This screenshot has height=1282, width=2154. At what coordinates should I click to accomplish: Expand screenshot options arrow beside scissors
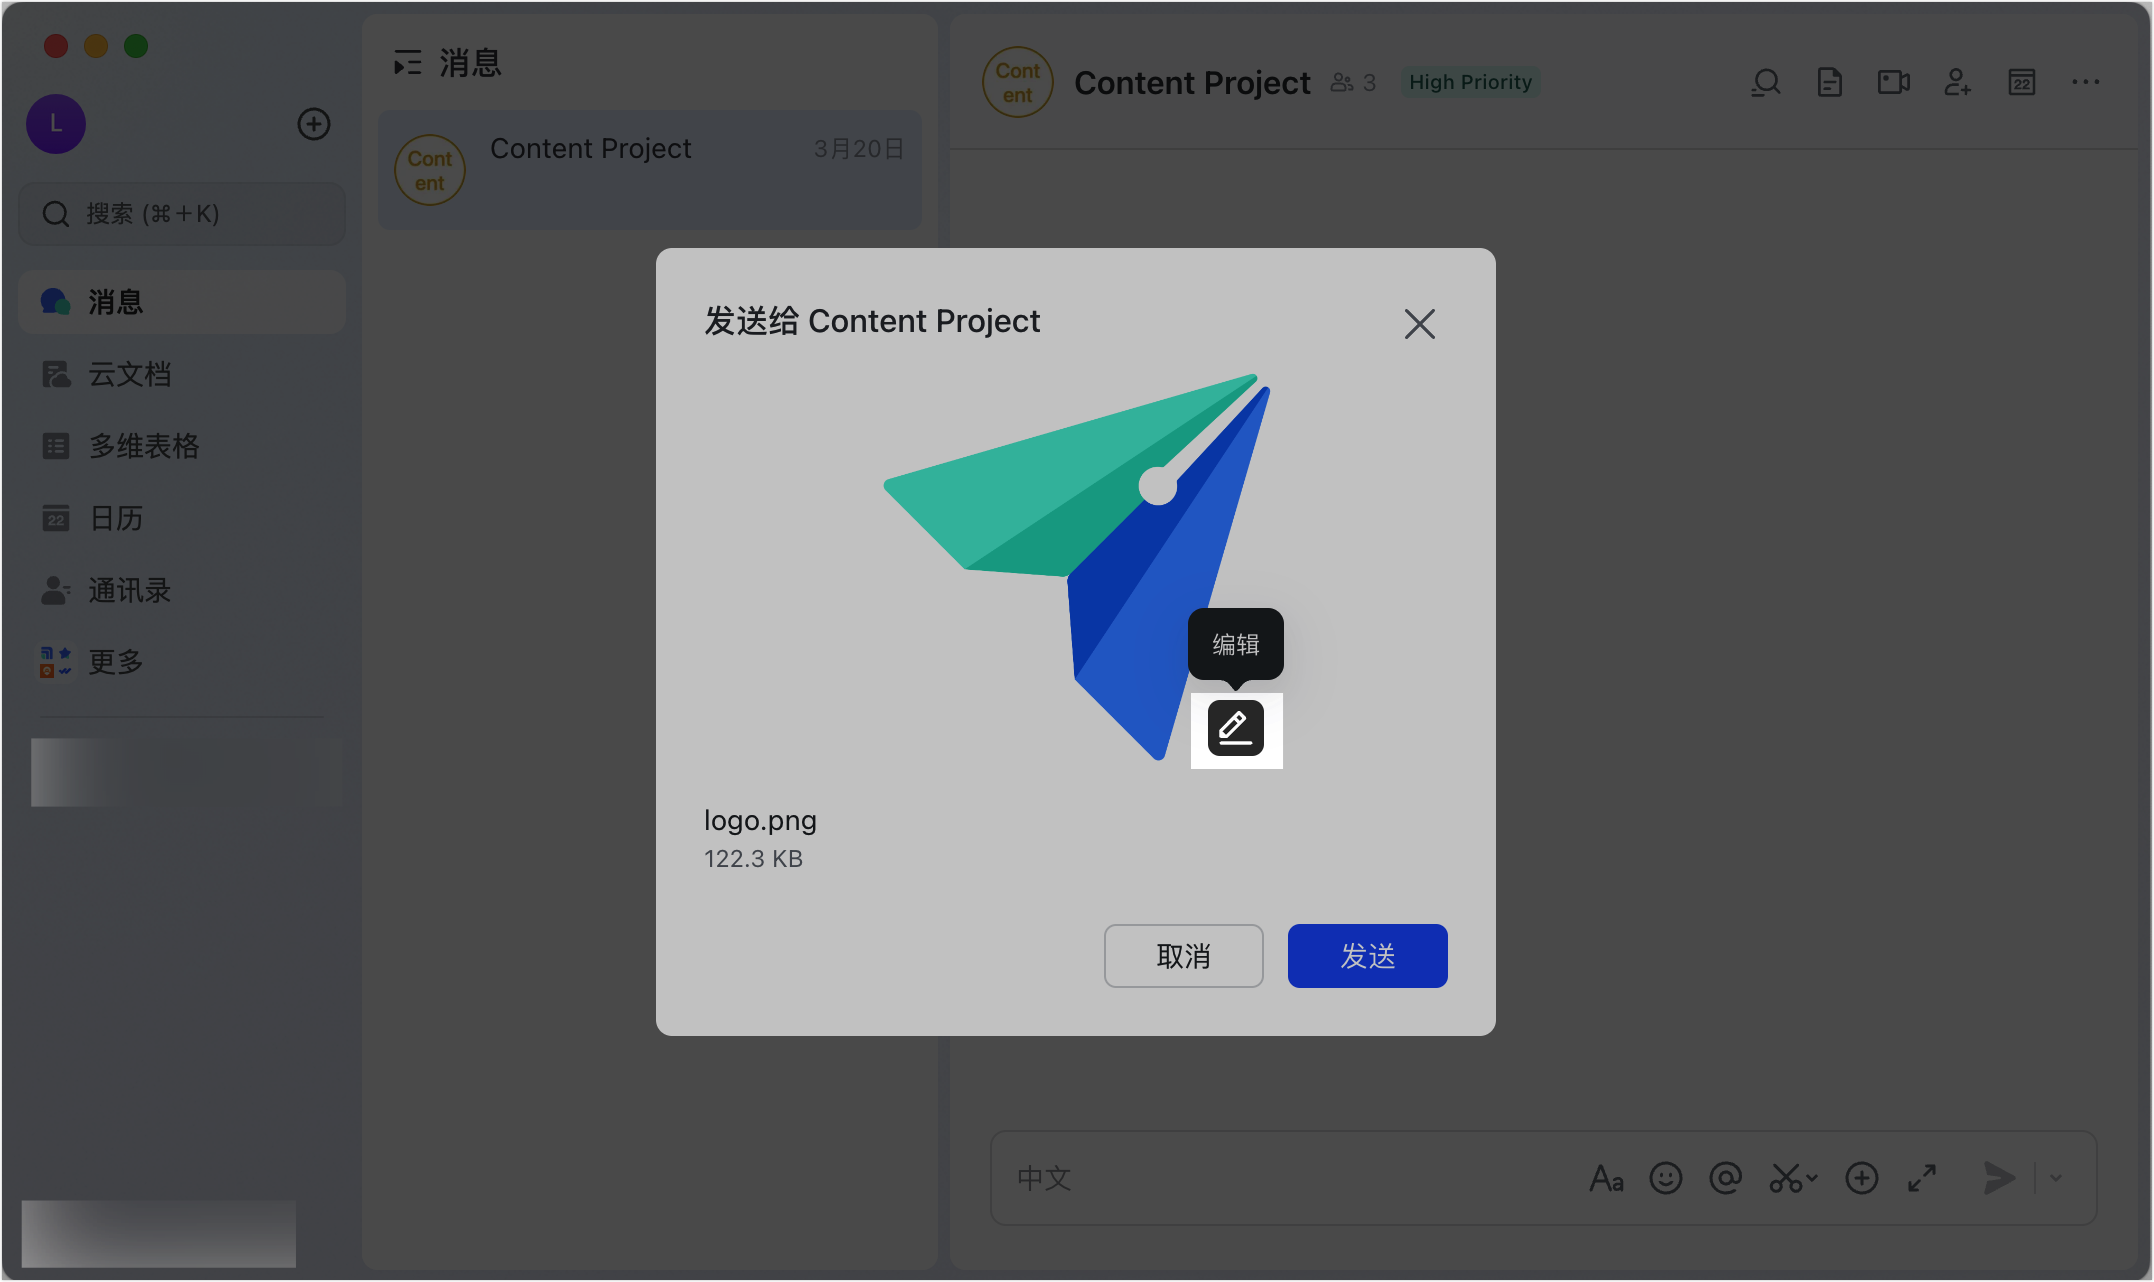click(x=1812, y=1178)
